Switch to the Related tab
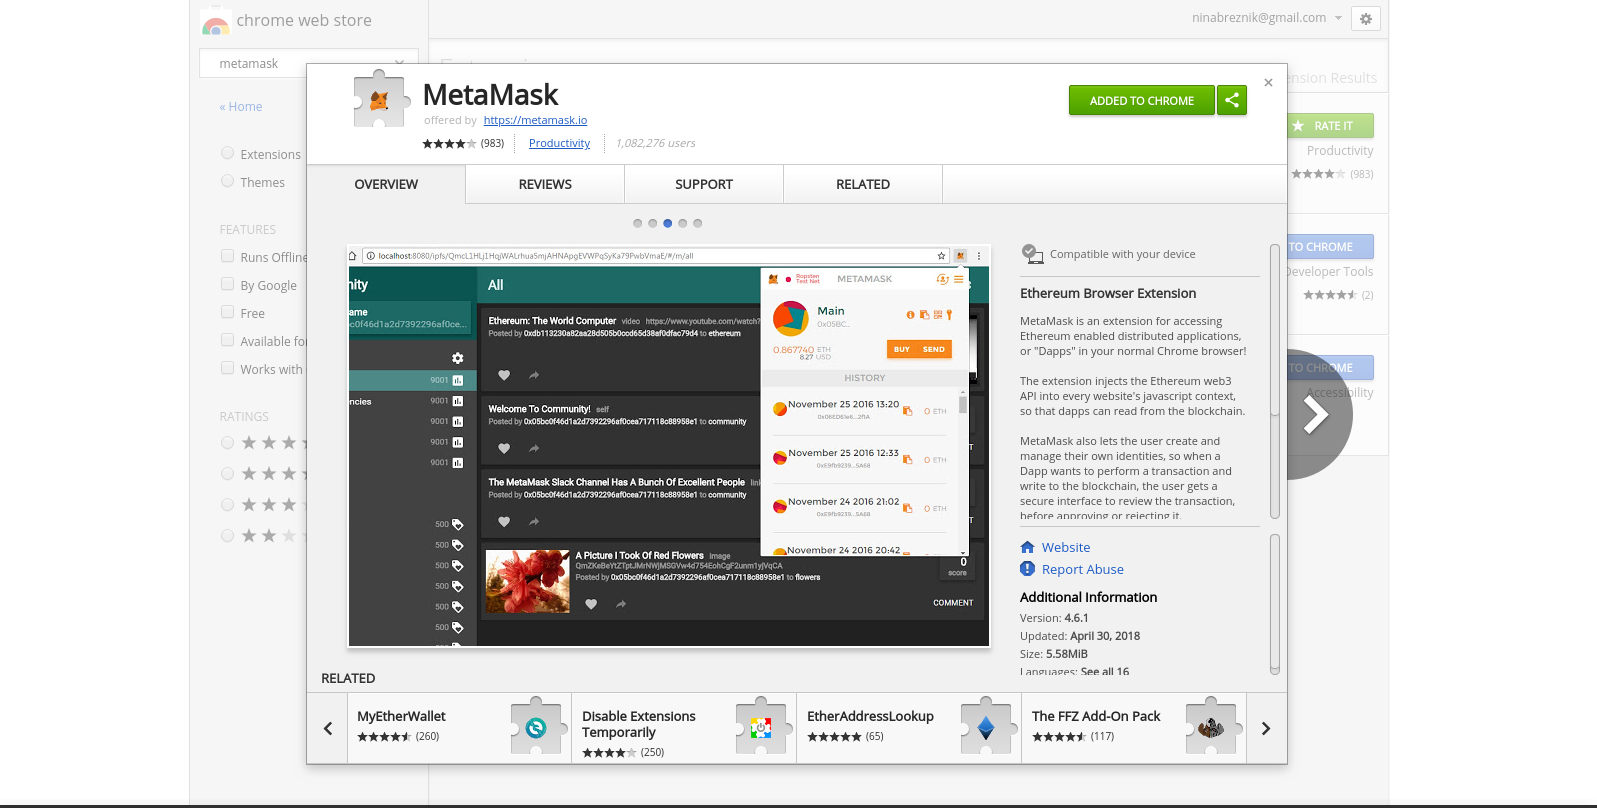The height and width of the screenshot is (808, 1597). (x=863, y=184)
